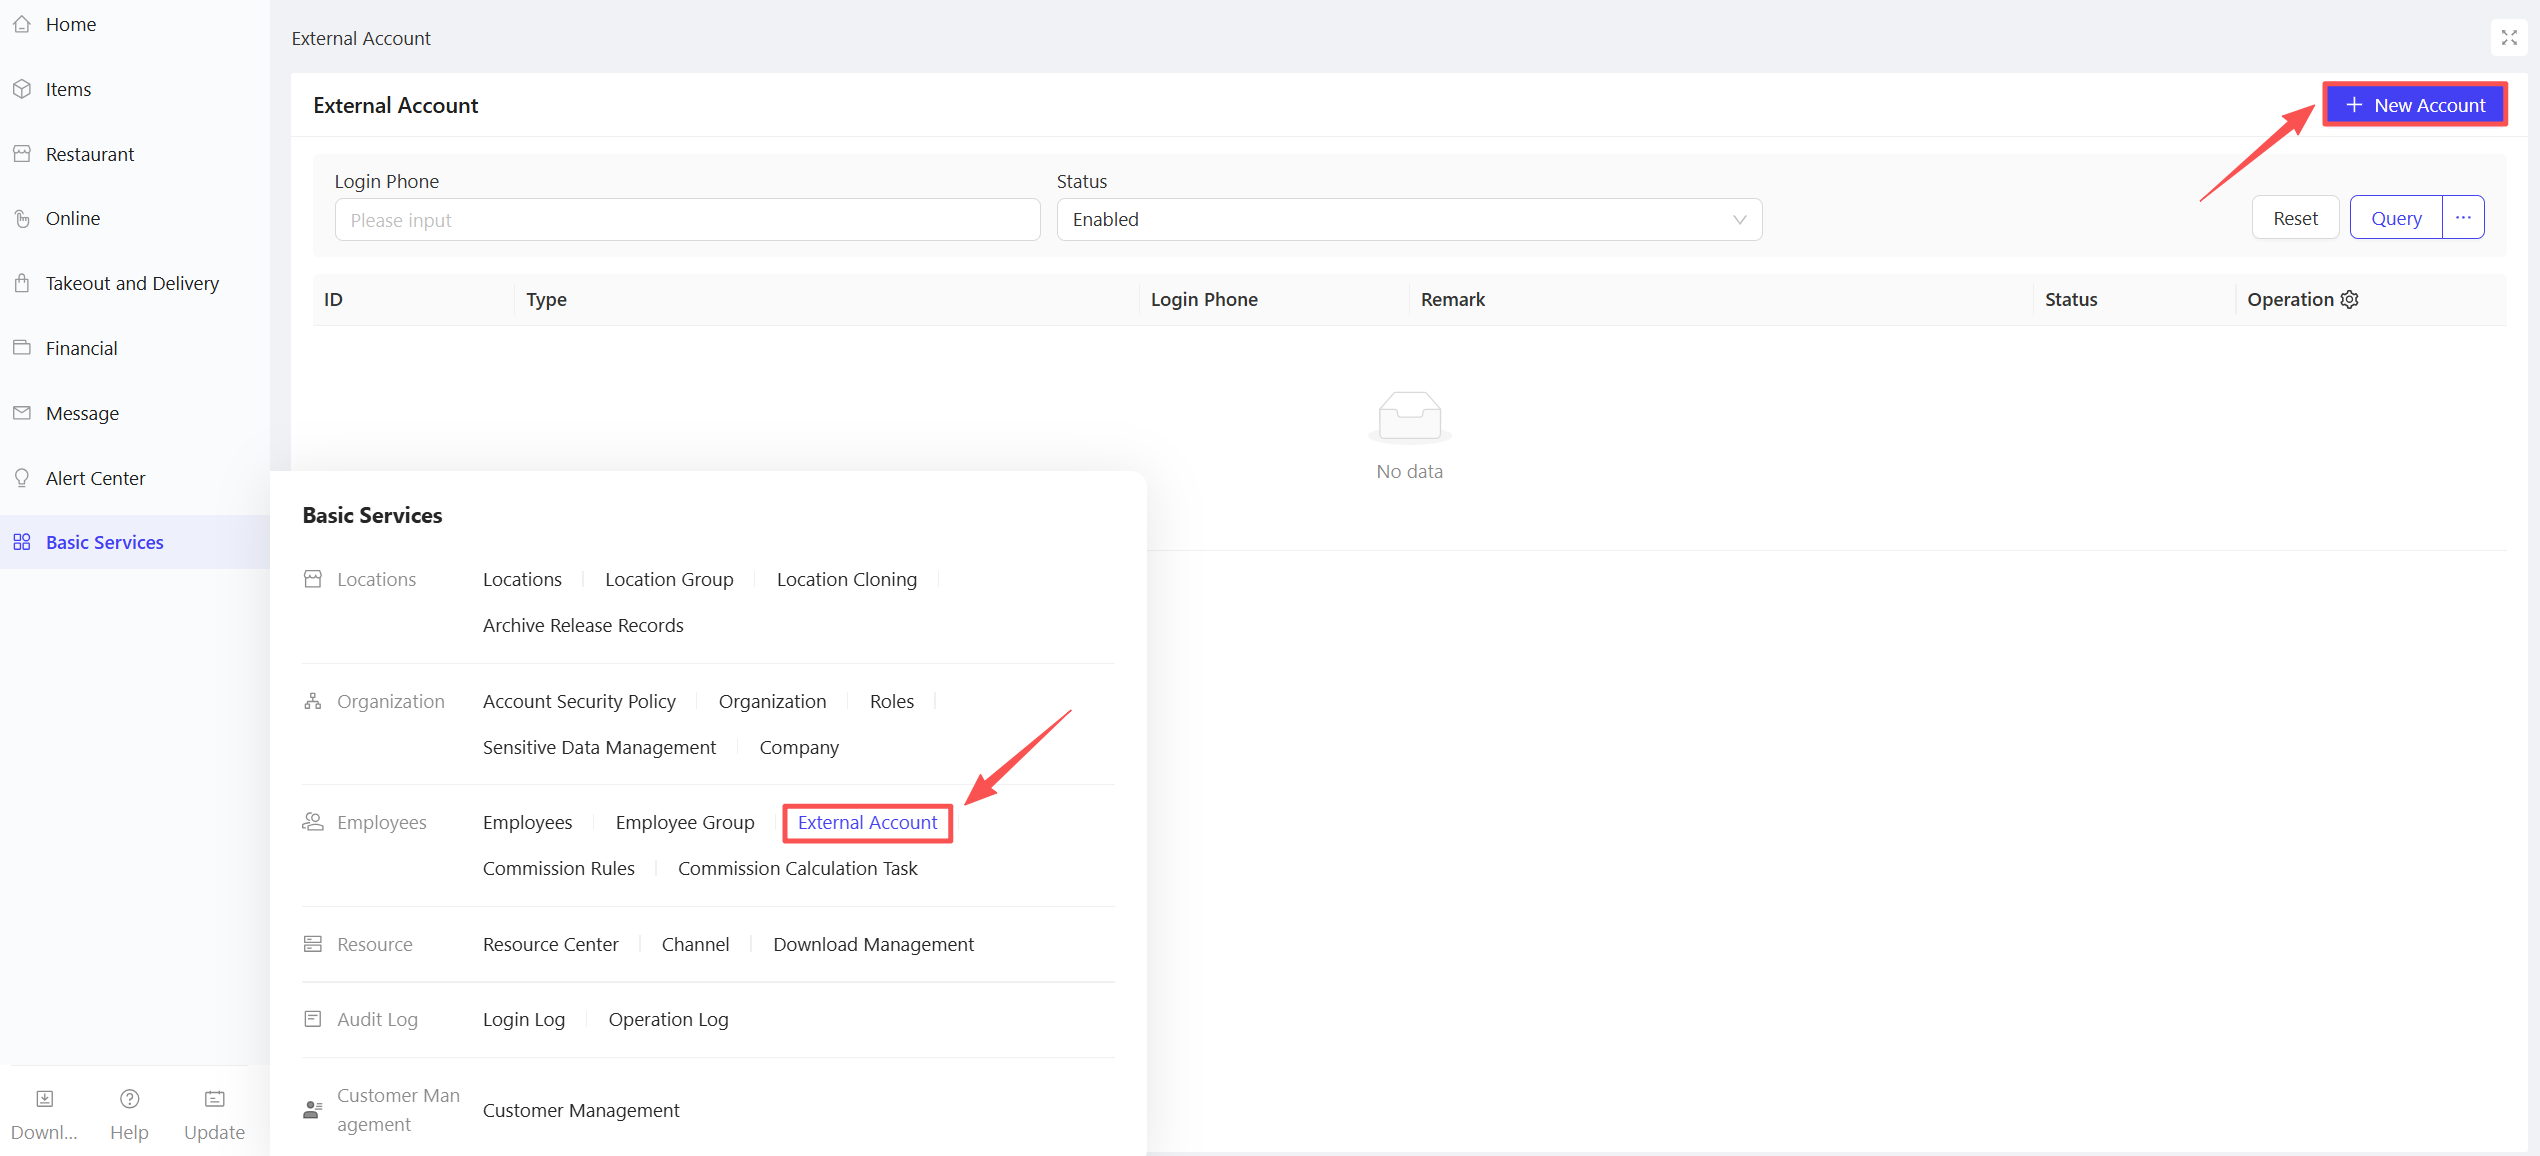Open Takeout and Delivery menu
2540x1156 pixels.
tap(132, 284)
